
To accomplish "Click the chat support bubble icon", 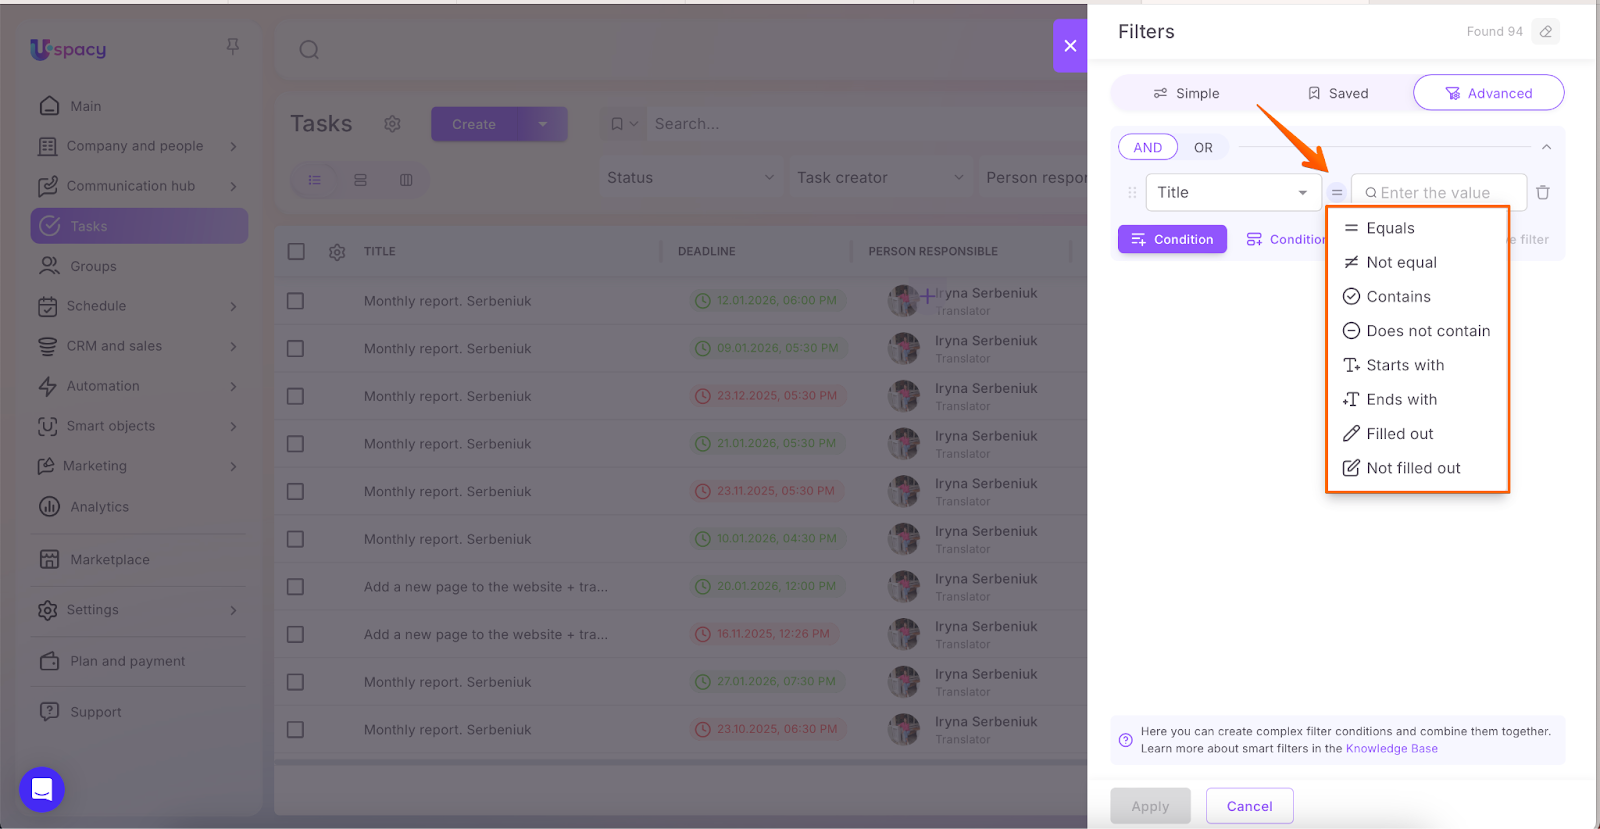I will [x=42, y=789].
